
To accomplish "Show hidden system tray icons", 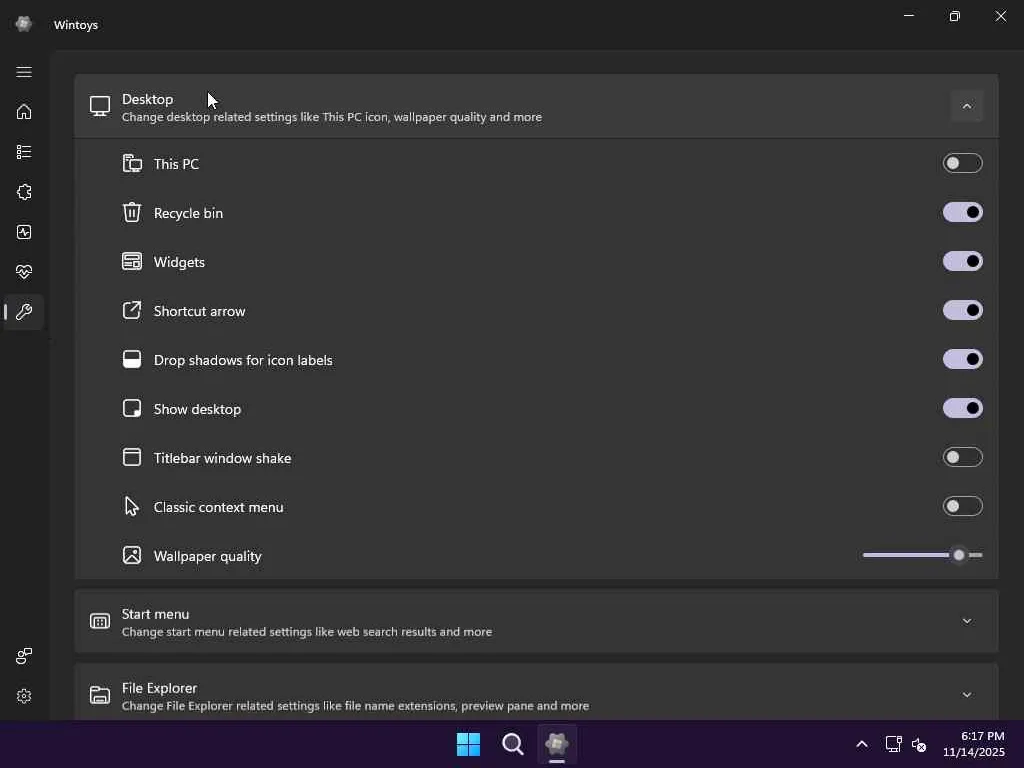I will [862, 744].
